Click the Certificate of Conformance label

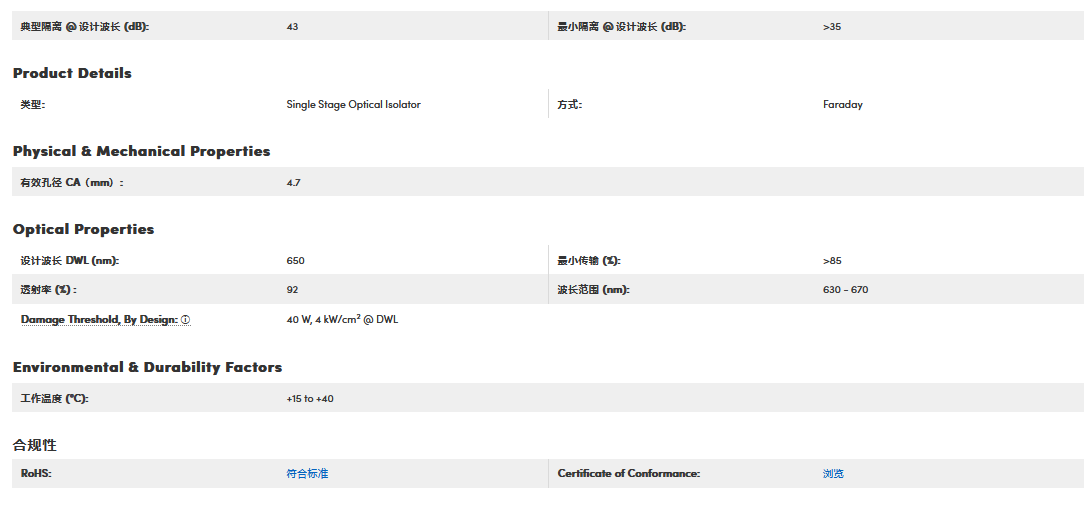pyautogui.click(x=628, y=474)
